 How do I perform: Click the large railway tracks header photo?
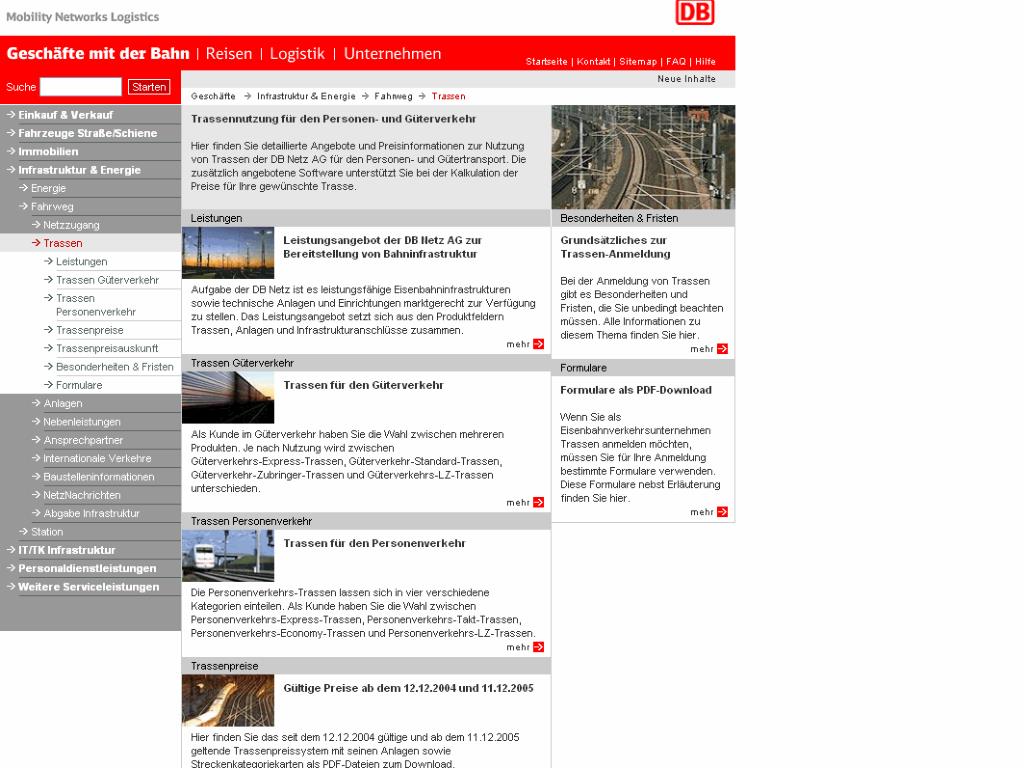click(x=643, y=157)
